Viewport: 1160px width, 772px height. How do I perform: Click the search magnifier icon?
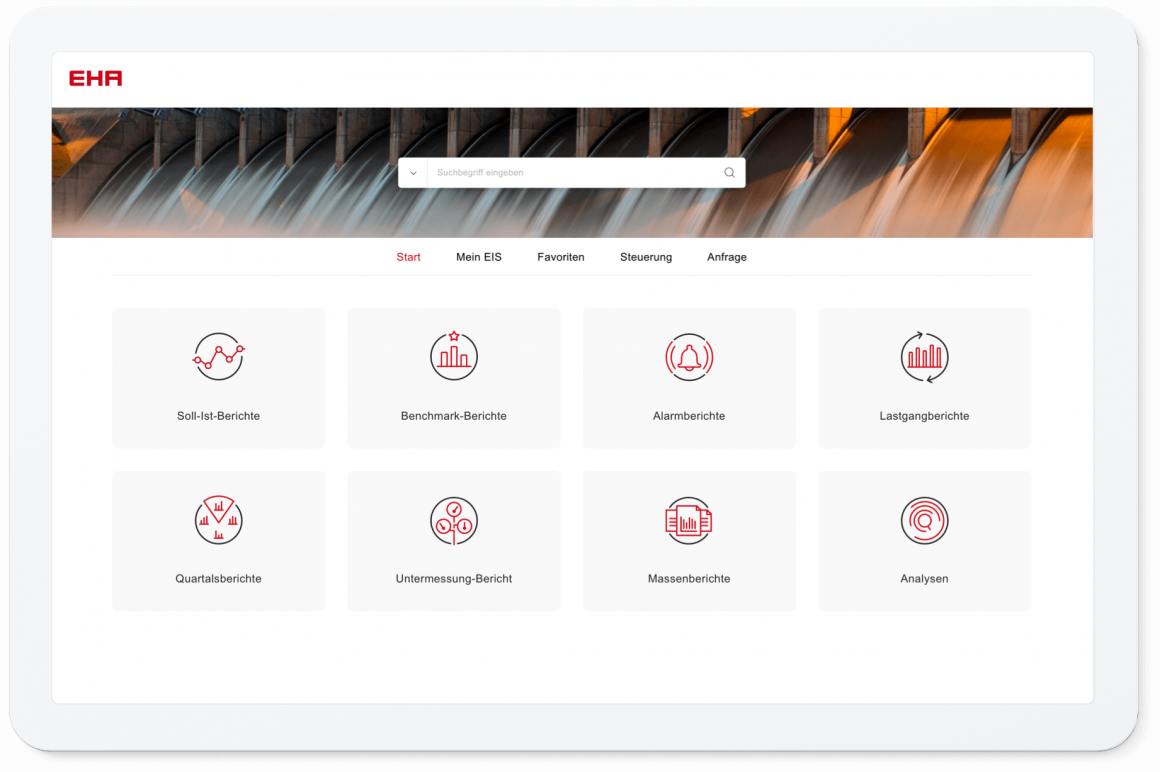point(729,173)
